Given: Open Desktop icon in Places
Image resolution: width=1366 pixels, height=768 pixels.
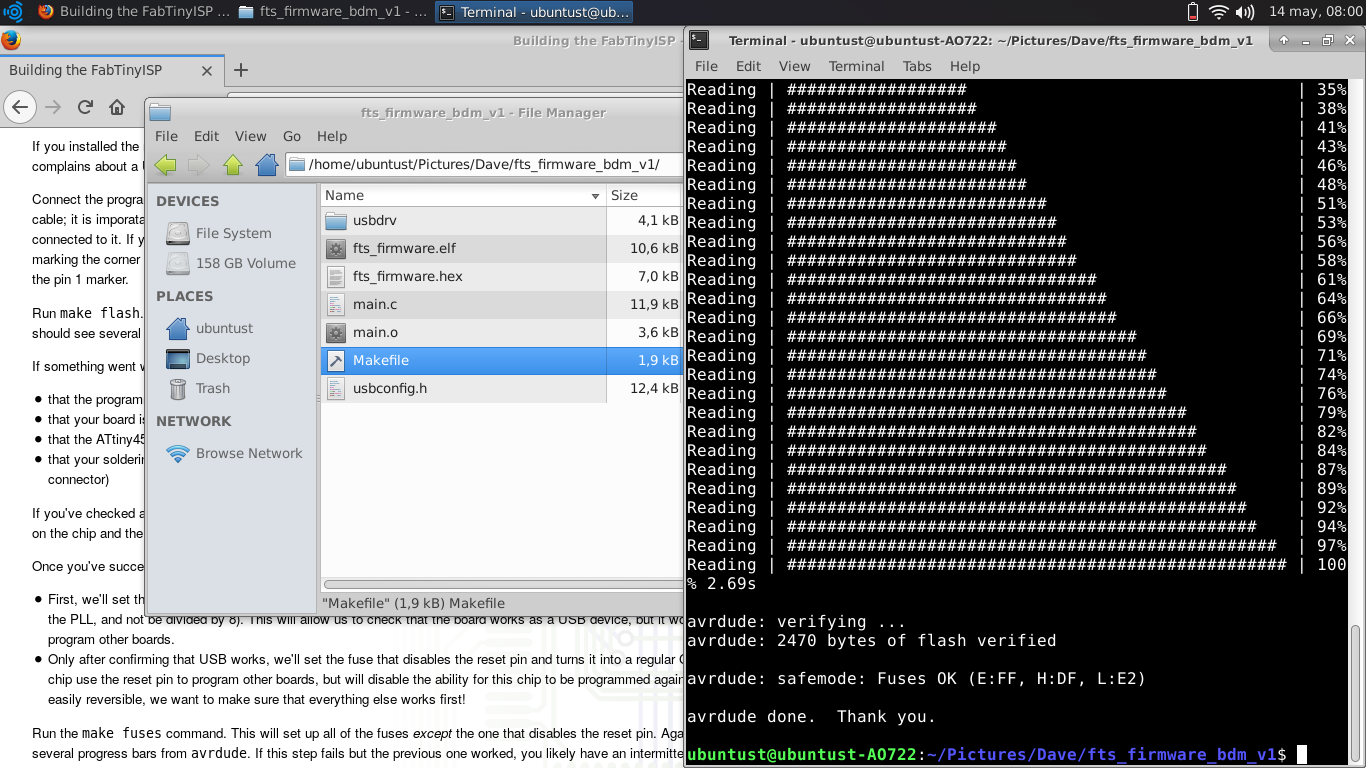Looking at the screenshot, I should 177,358.
